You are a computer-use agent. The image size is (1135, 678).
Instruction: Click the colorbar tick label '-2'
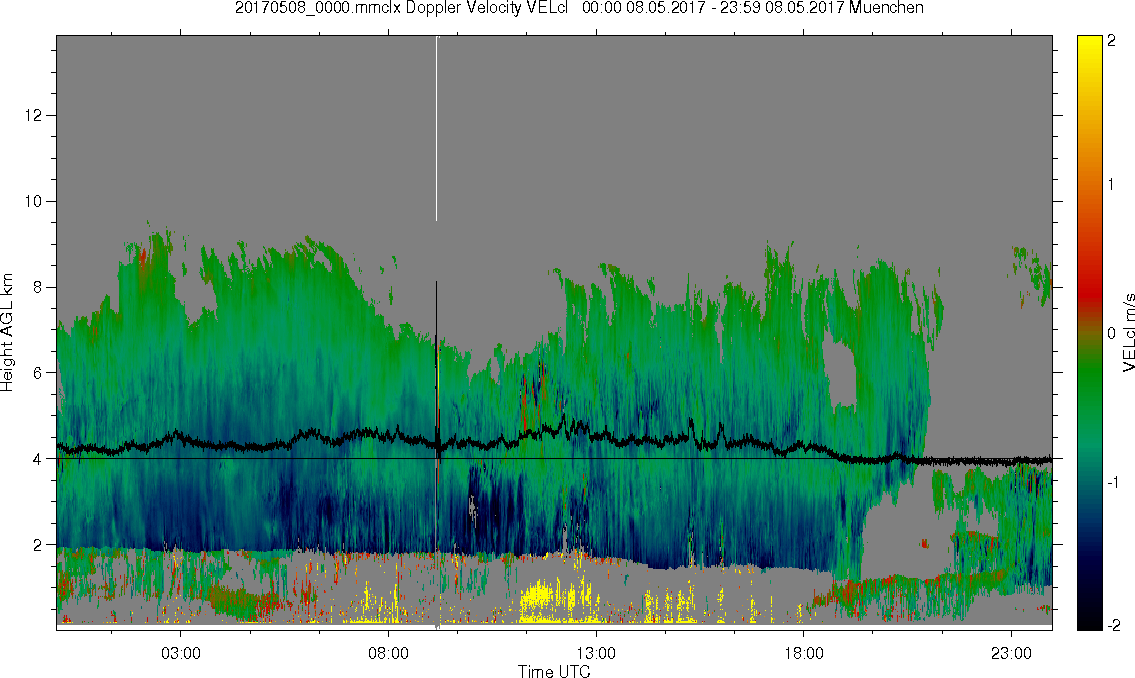(1112, 625)
